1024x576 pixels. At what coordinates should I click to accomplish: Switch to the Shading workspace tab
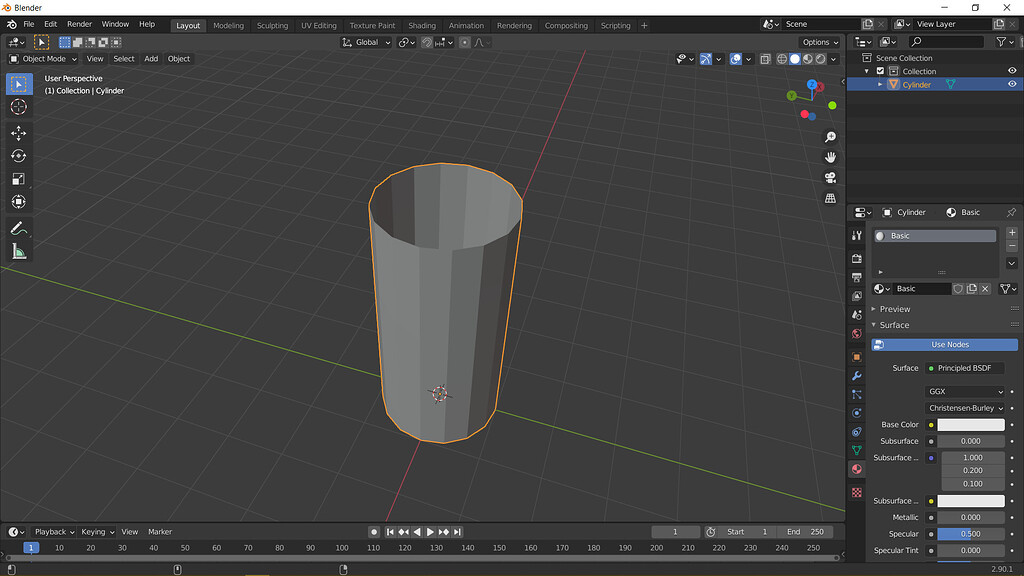pyautogui.click(x=422, y=25)
